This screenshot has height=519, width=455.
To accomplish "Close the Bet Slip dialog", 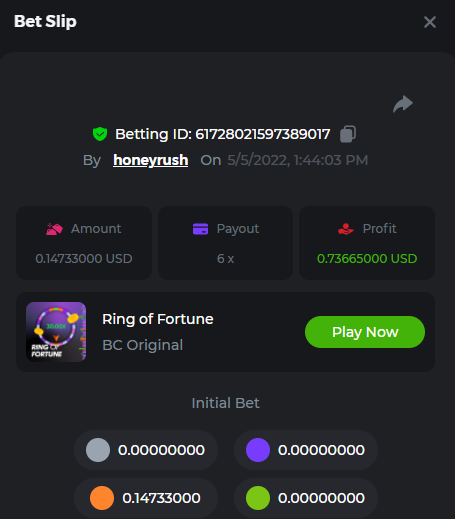I will point(430,22).
